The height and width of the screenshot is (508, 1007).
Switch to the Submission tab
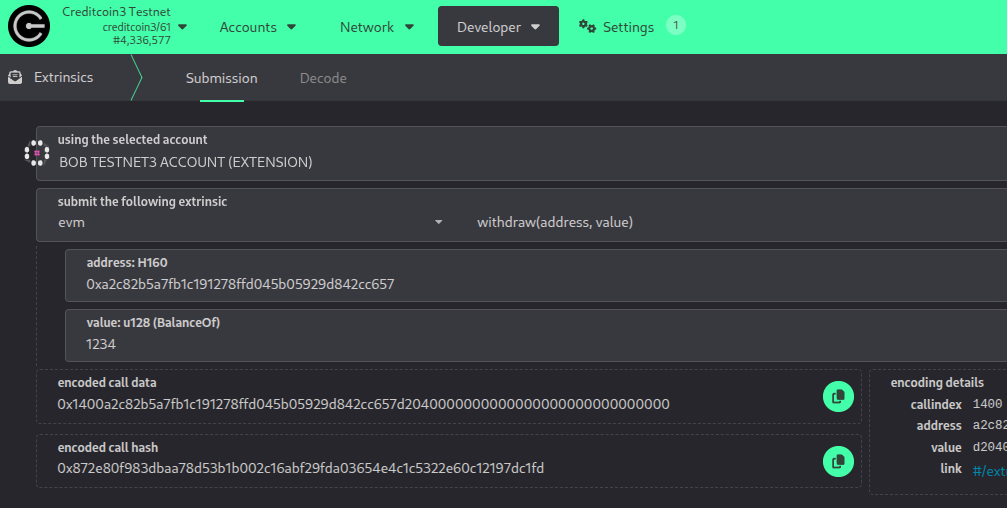click(x=221, y=78)
